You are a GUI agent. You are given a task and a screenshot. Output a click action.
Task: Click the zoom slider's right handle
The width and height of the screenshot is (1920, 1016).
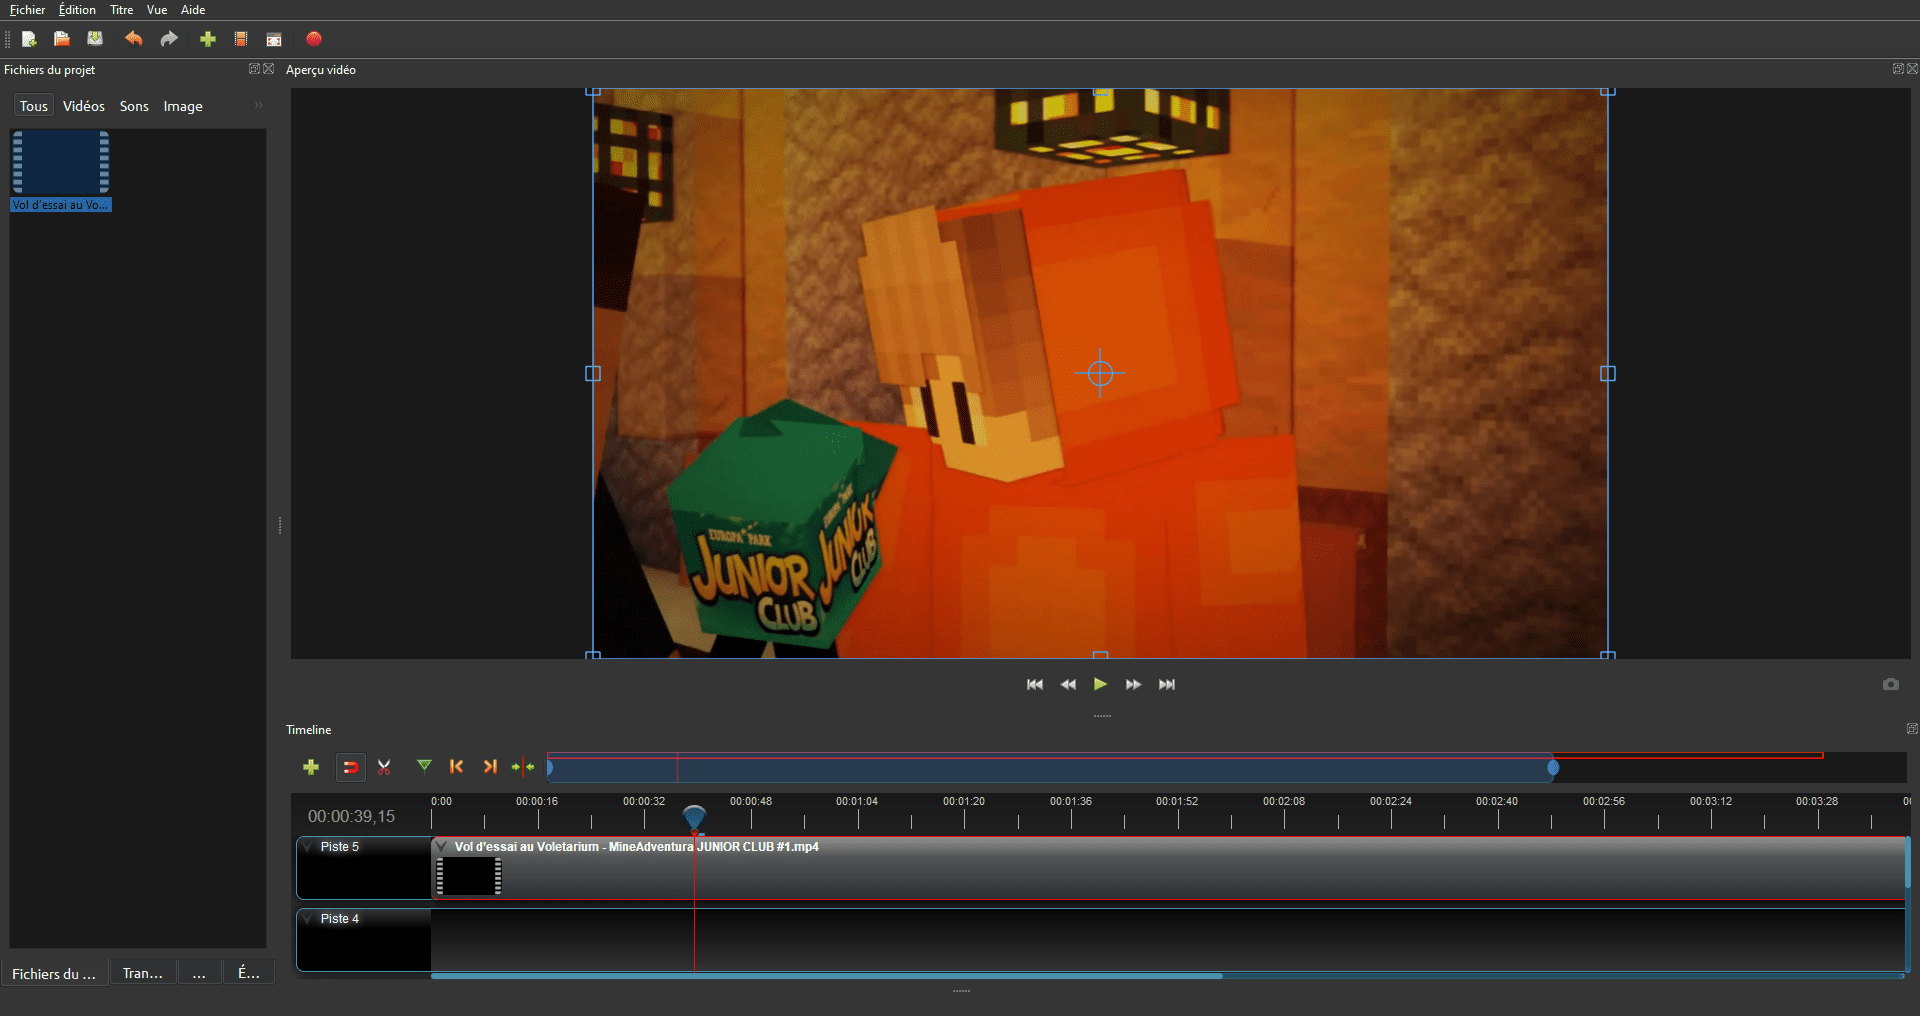(x=1553, y=767)
